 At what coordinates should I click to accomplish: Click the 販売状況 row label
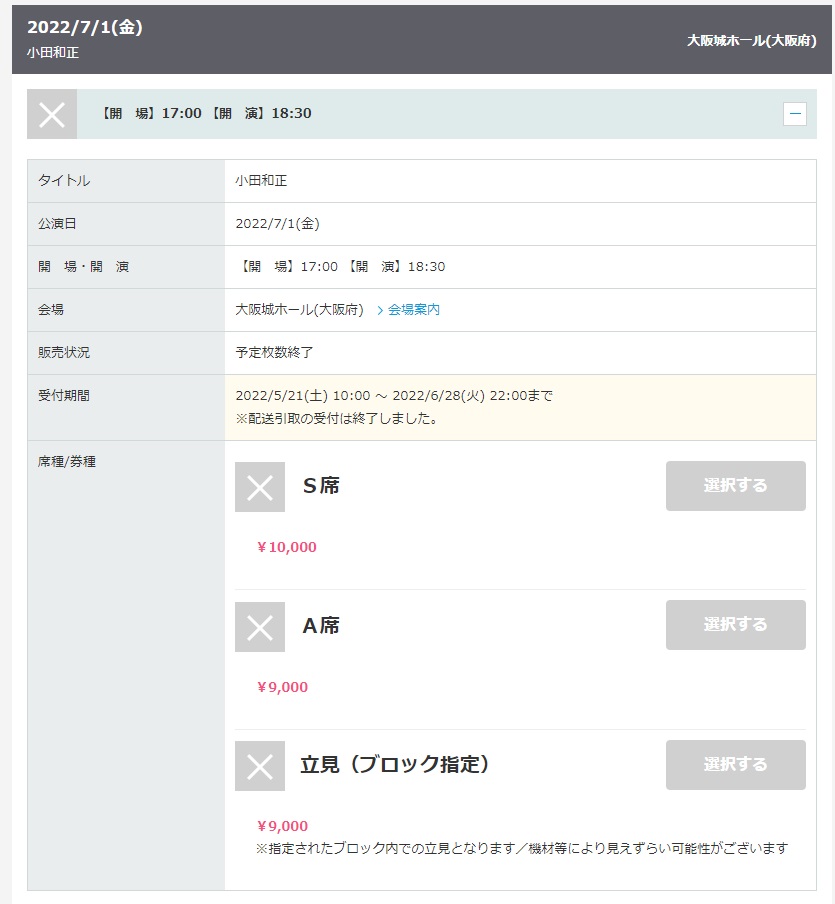point(64,352)
